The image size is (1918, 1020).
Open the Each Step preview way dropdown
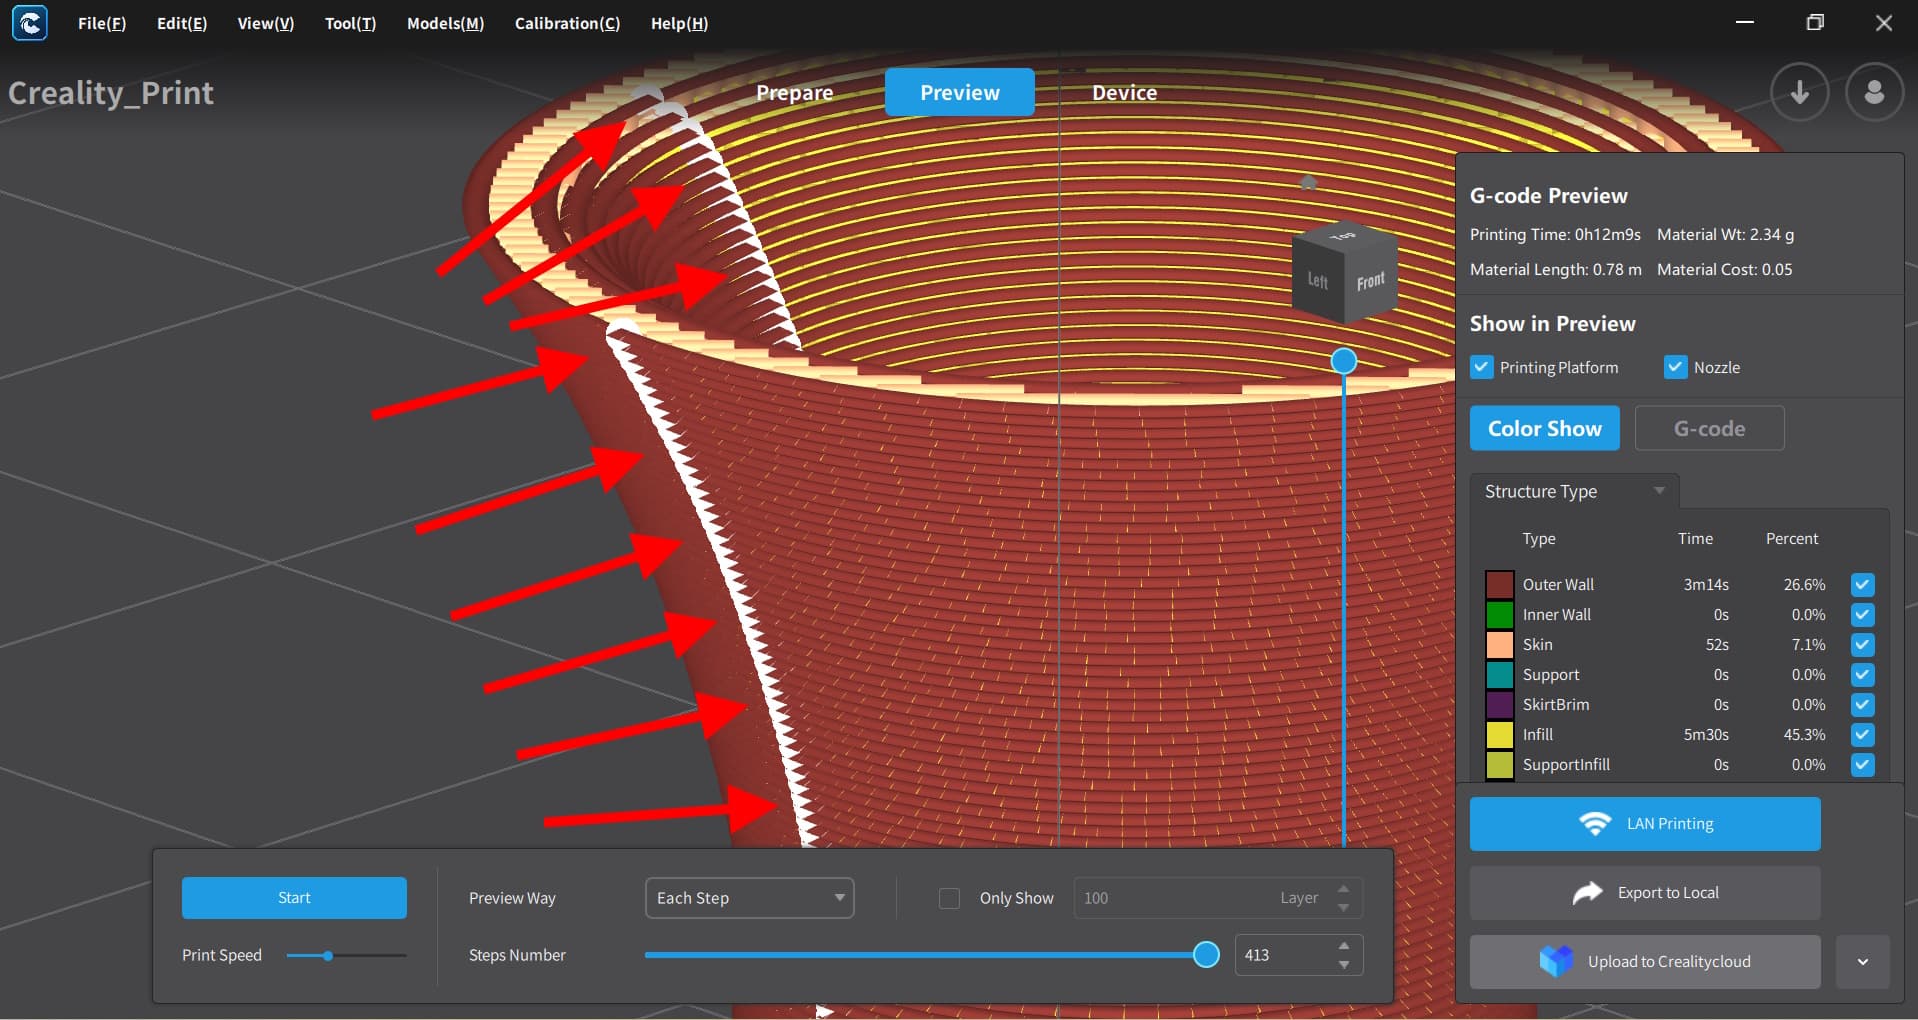click(x=749, y=898)
